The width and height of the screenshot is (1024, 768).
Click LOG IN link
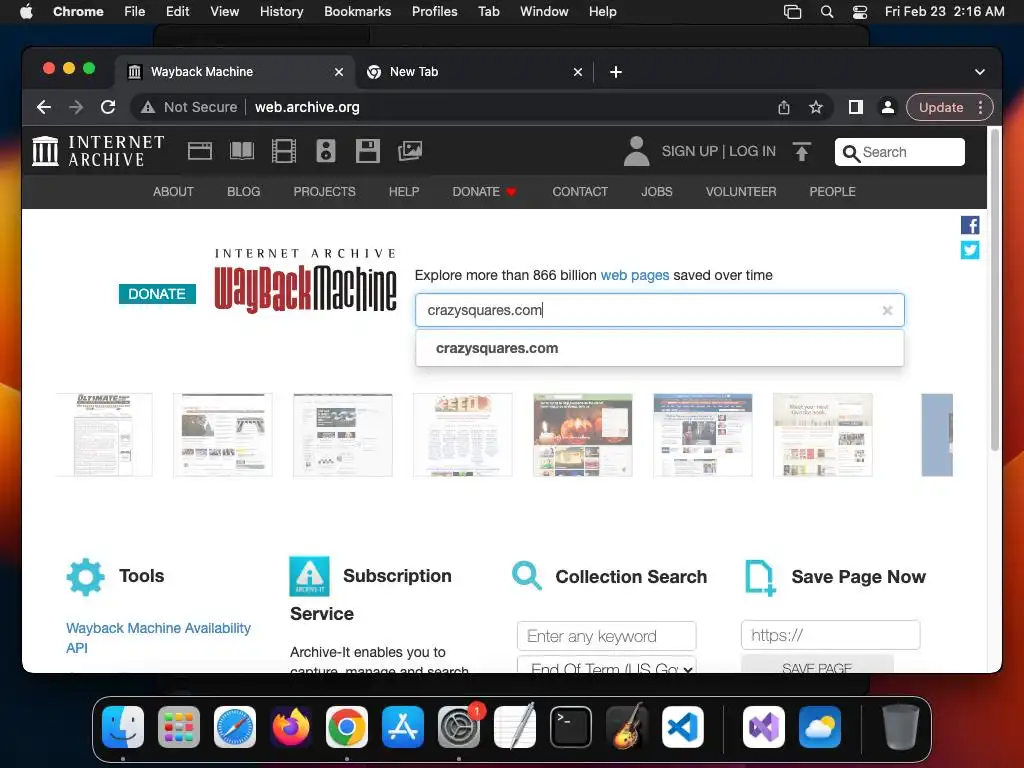coord(752,151)
